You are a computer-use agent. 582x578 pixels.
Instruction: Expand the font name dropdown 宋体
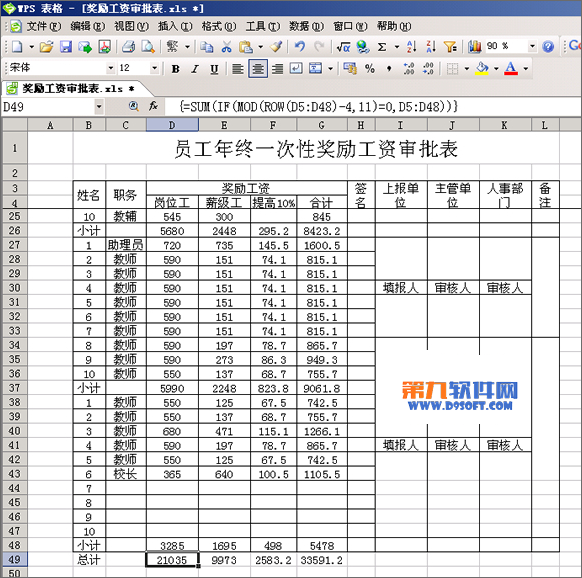pos(111,68)
